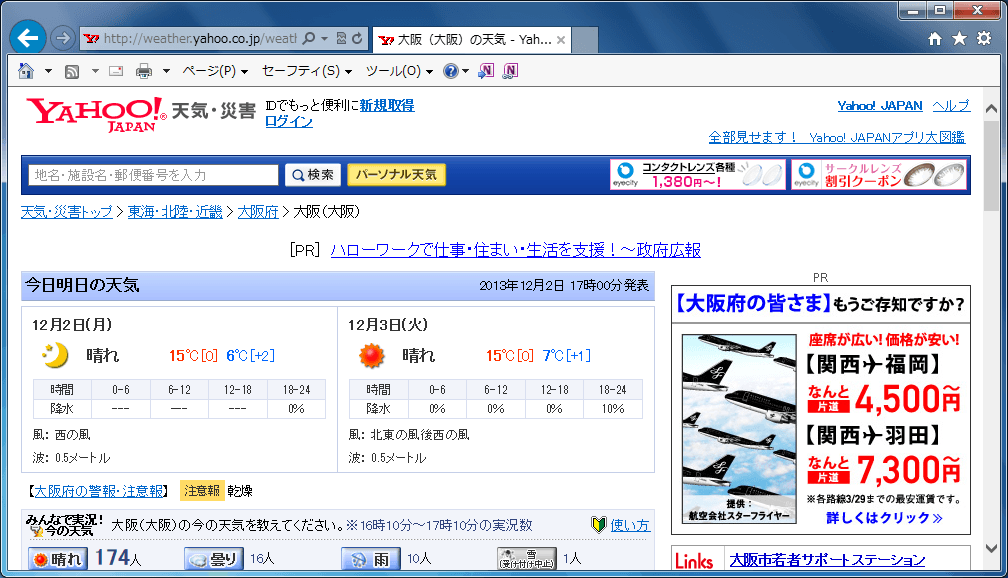The image size is (1008, 578).
Task: Open the 天気・災害トップ breadcrumb link
Action: [67, 212]
